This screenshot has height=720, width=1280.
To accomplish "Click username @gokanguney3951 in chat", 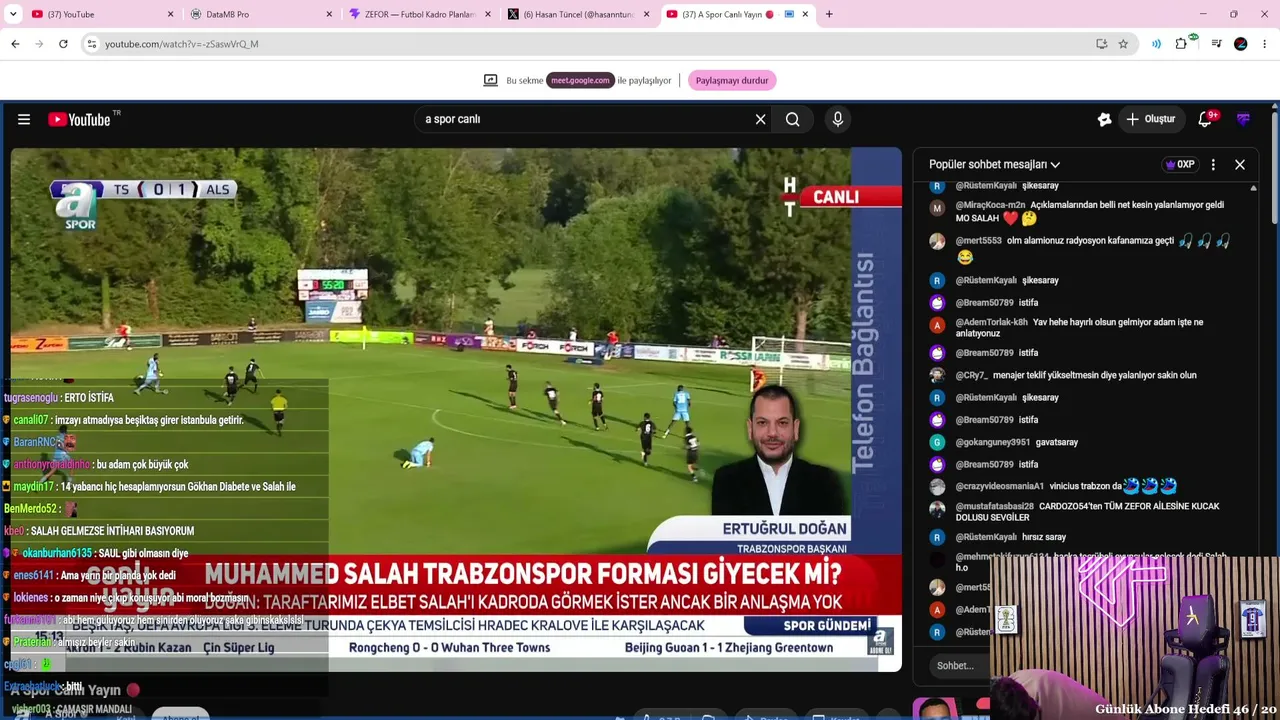I will point(992,442).
